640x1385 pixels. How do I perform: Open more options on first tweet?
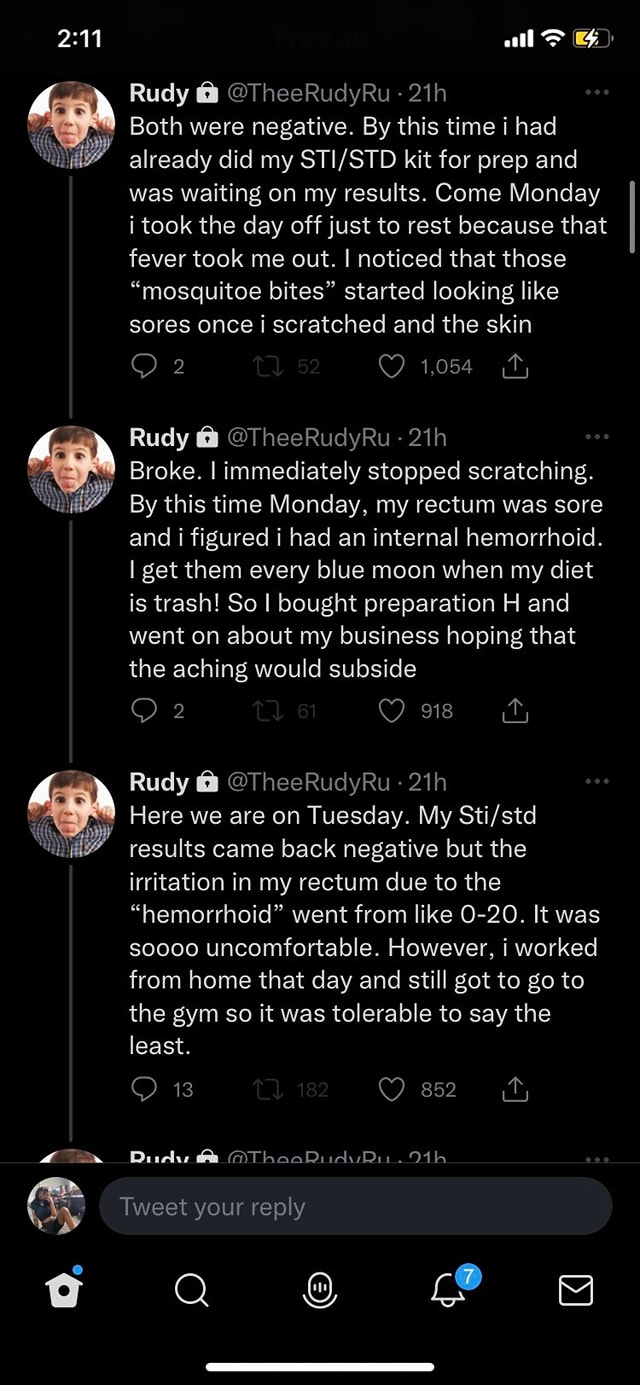597,93
